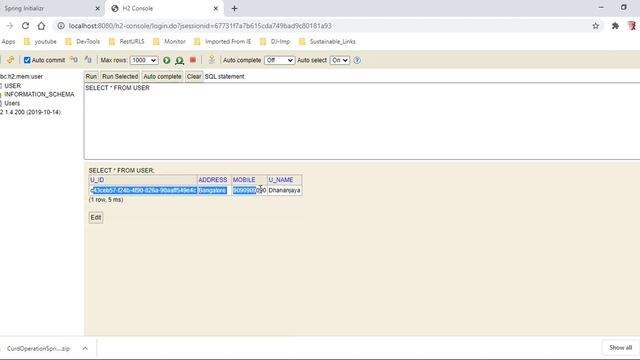
Task: Click the command history icon
Action: tap(211, 60)
